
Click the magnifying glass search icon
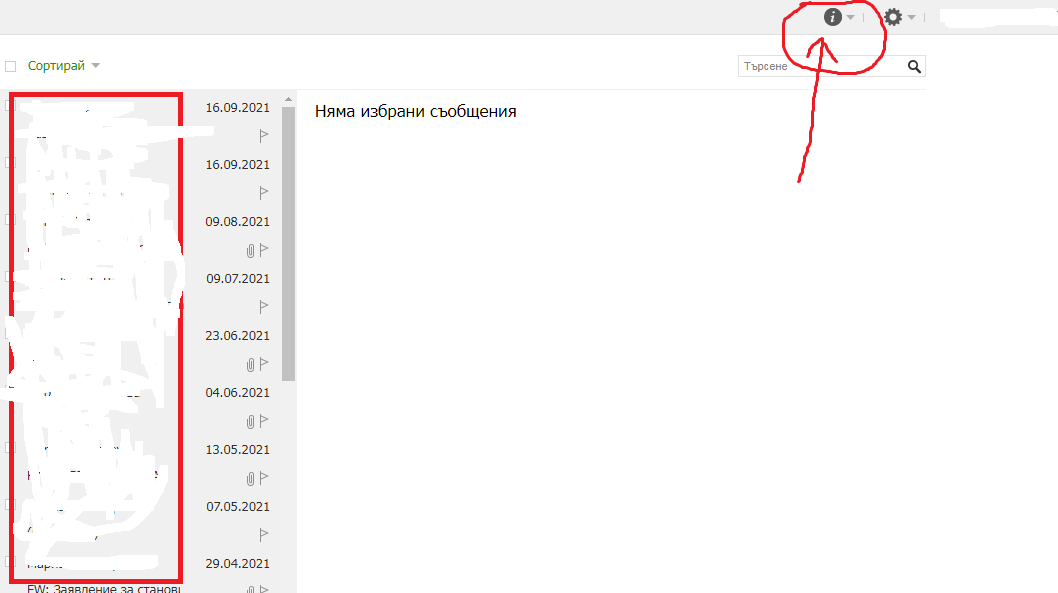(x=914, y=67)
